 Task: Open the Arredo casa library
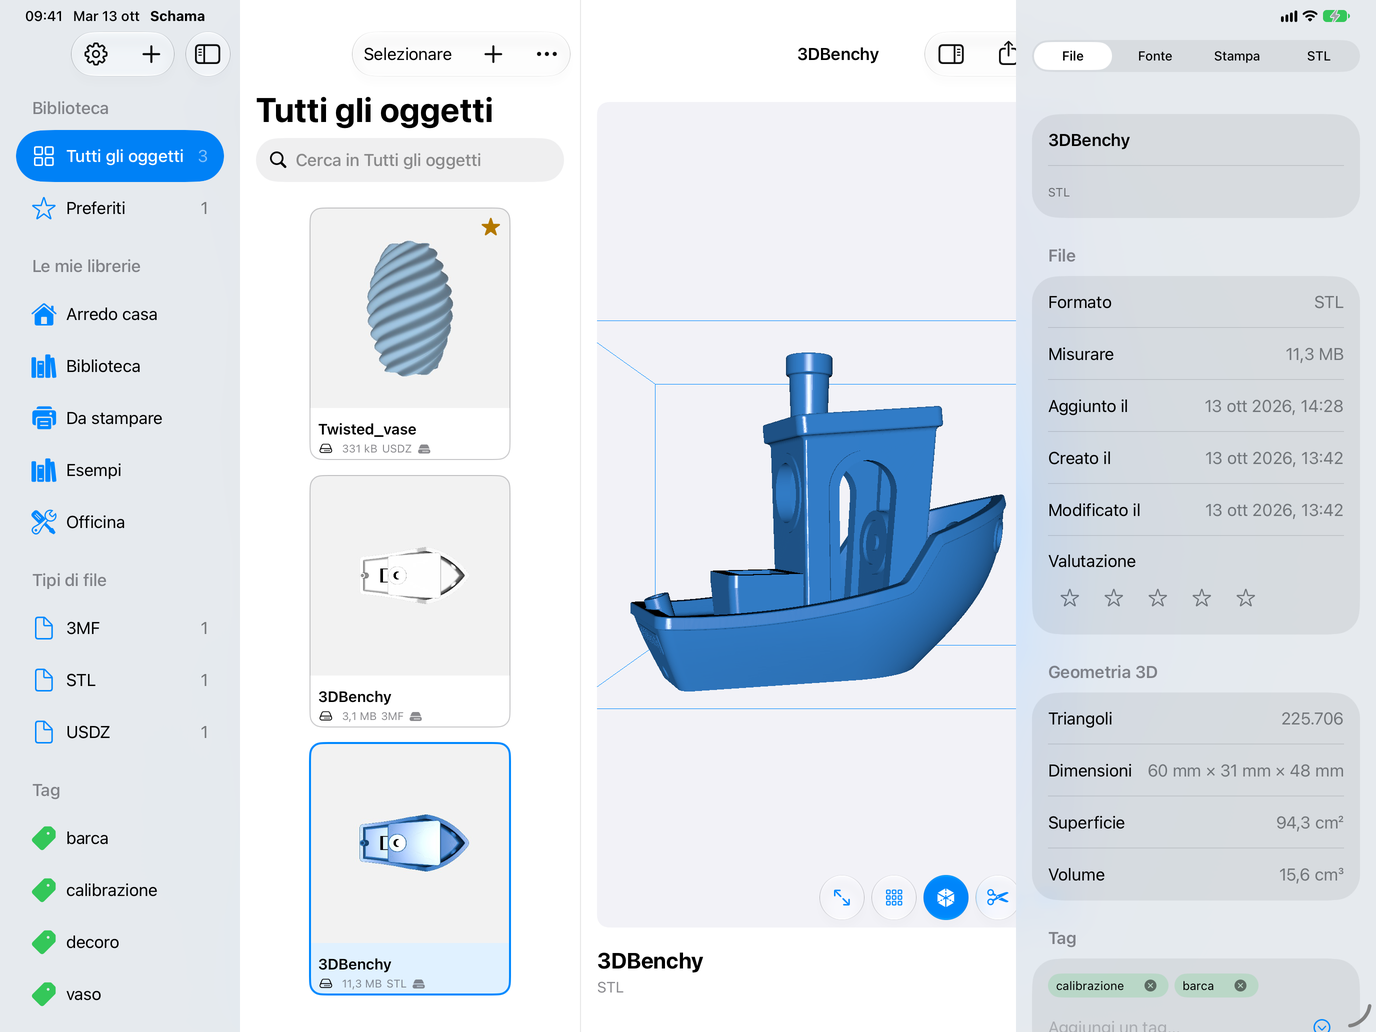click(120, 314)
